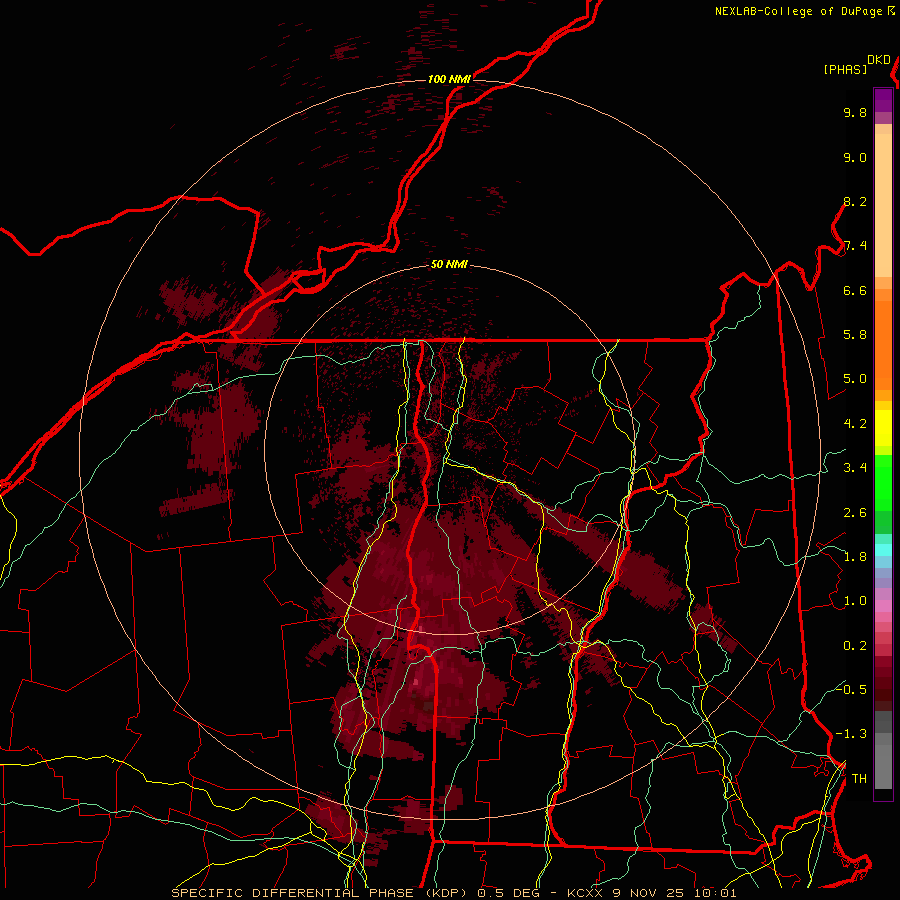Click the 9.8 legend value
The width and height of the screenshot is (900, 900).
(x=855, y=112)
